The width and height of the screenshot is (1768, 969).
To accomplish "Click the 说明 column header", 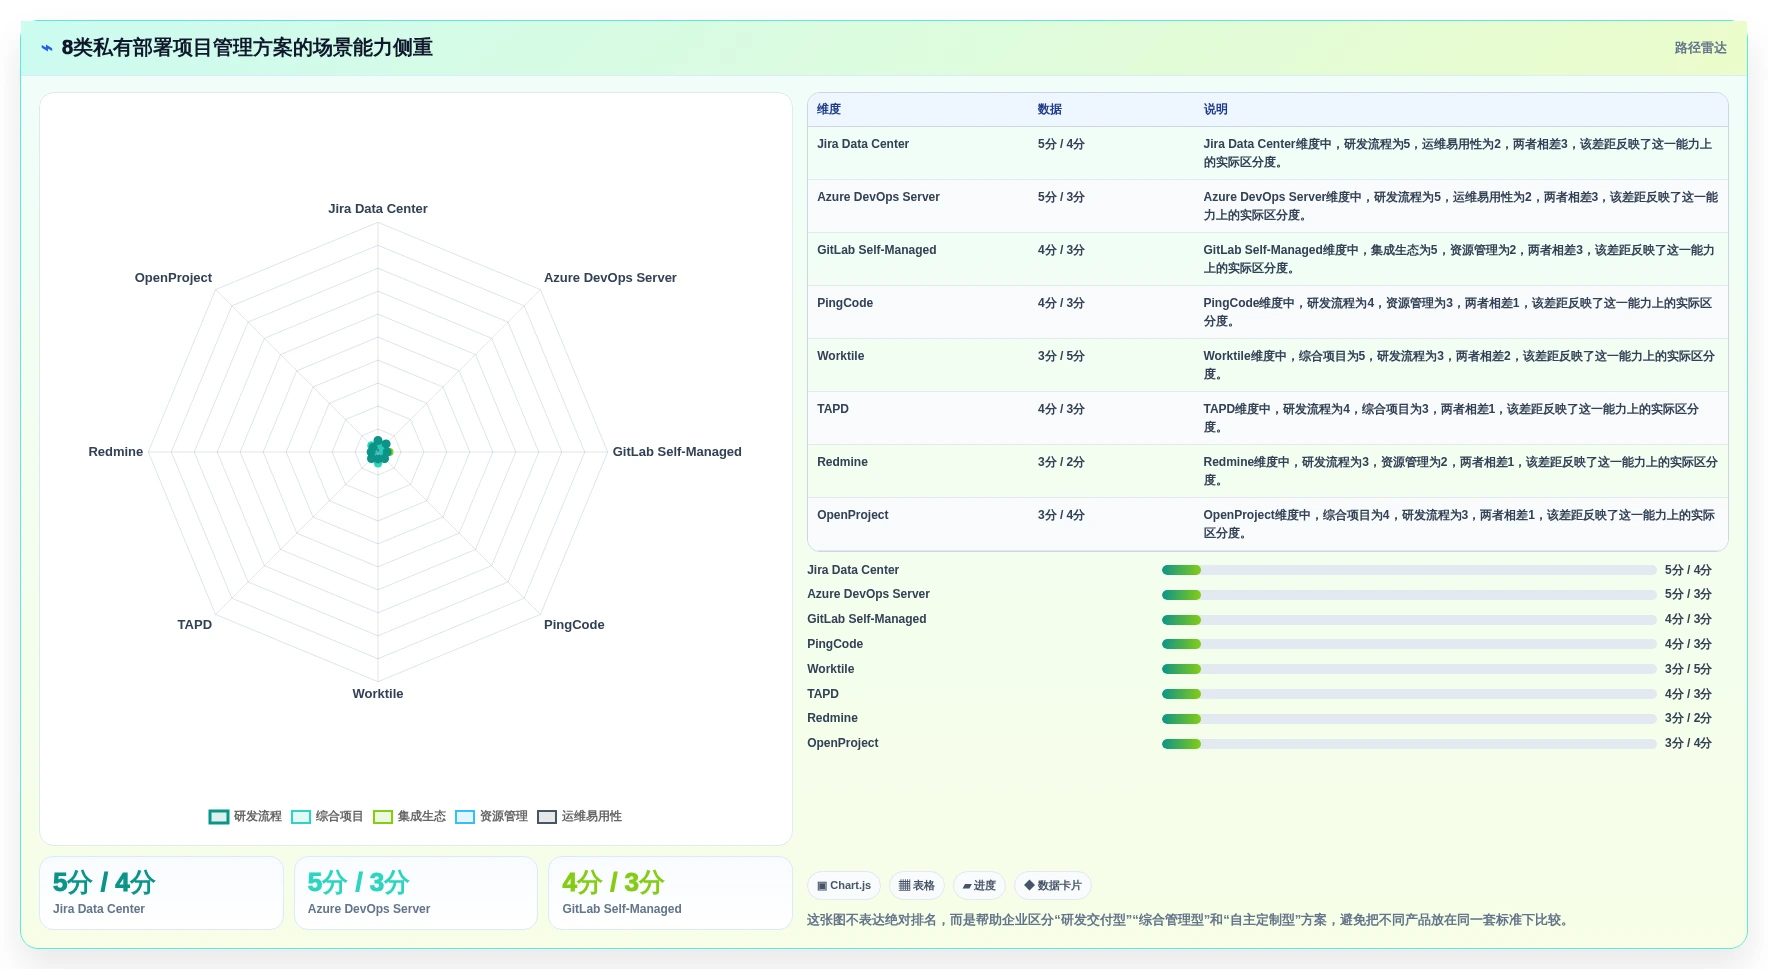I will point(1215,109).
